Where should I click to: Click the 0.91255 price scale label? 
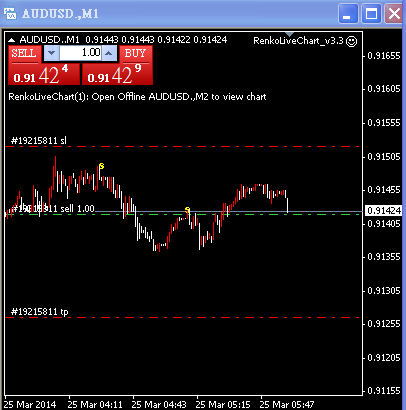point(383,324)
